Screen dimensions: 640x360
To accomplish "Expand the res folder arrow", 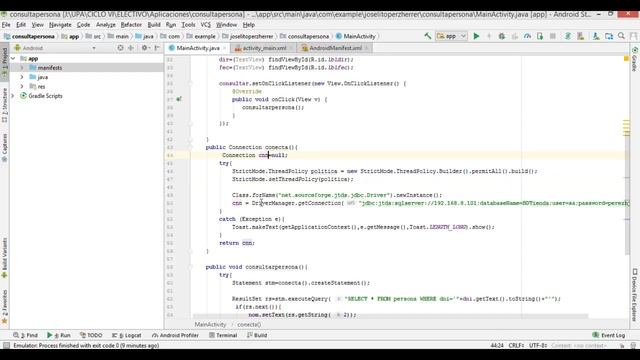I will (22, 87).
